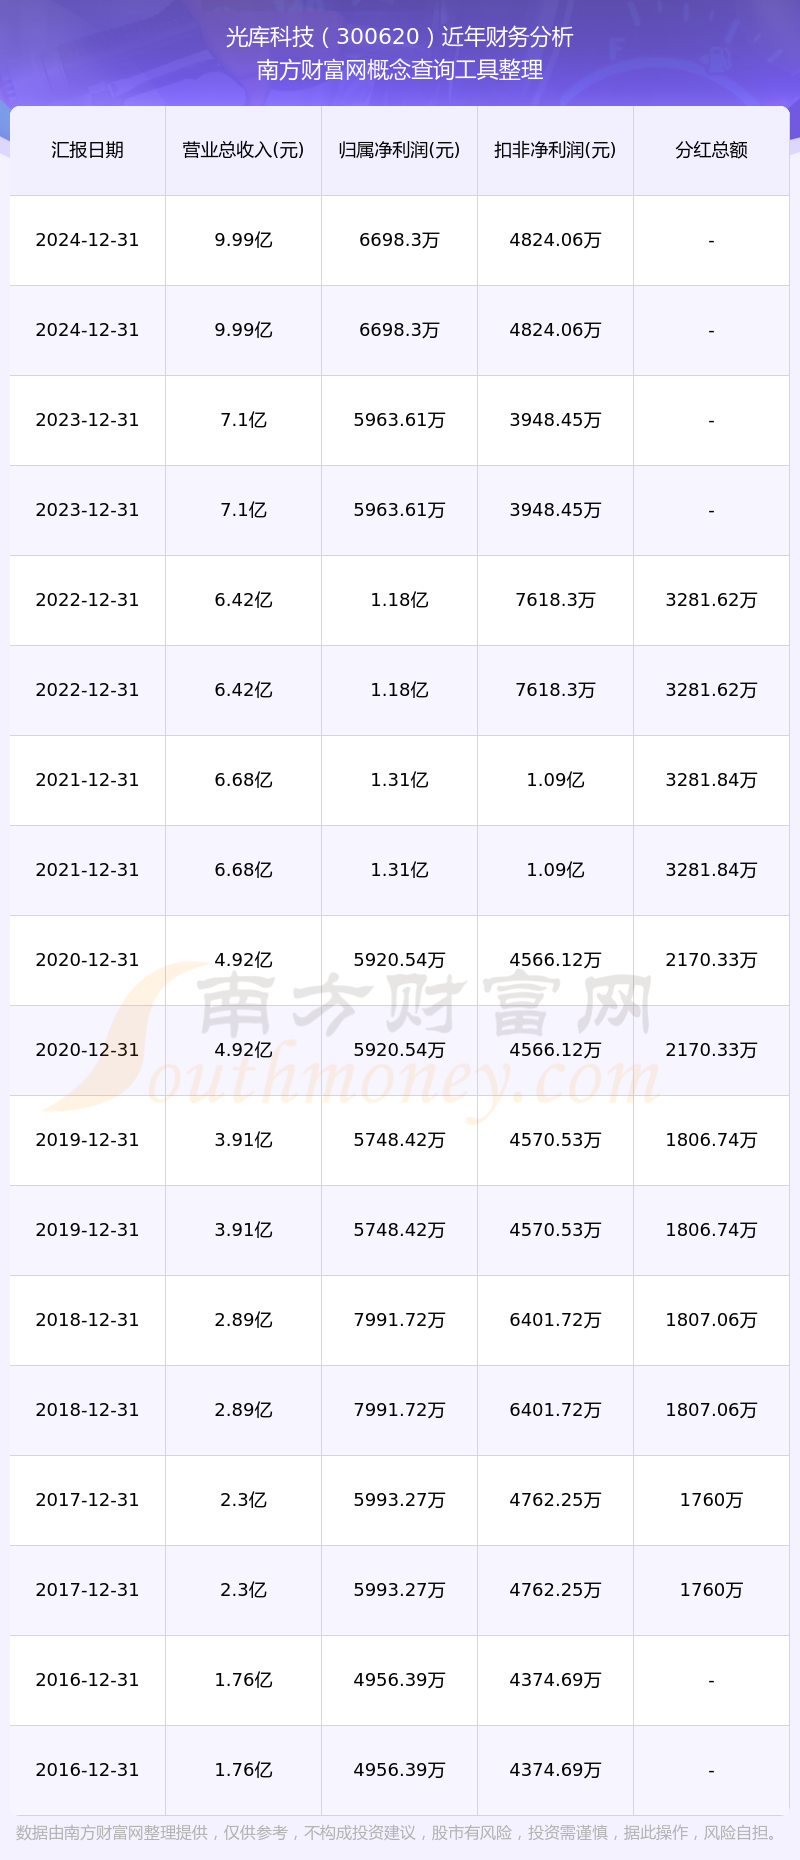Click 3.91亿 in the first 2019-12-31 row
Image resolution: width=800 pixels, height=1860 pixels.
(x=243, y=1140)
